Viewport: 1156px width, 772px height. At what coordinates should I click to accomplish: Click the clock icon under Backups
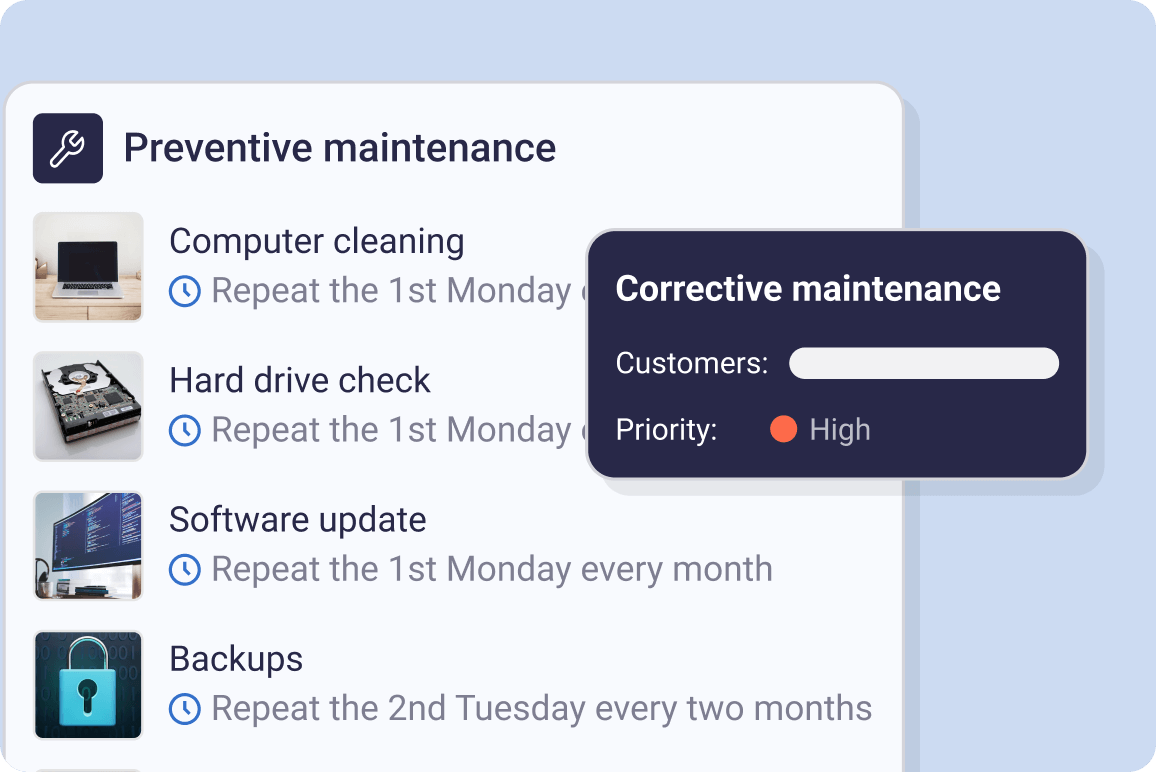pos(185,708)
